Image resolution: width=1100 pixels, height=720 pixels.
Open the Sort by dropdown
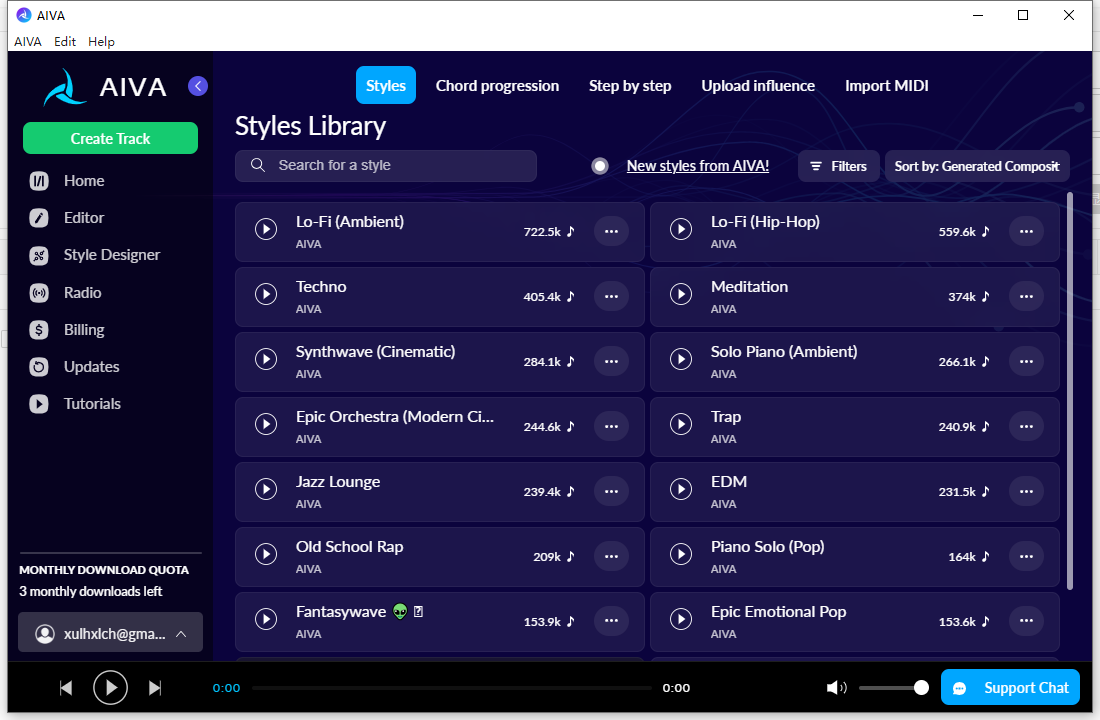click(976, 166)
